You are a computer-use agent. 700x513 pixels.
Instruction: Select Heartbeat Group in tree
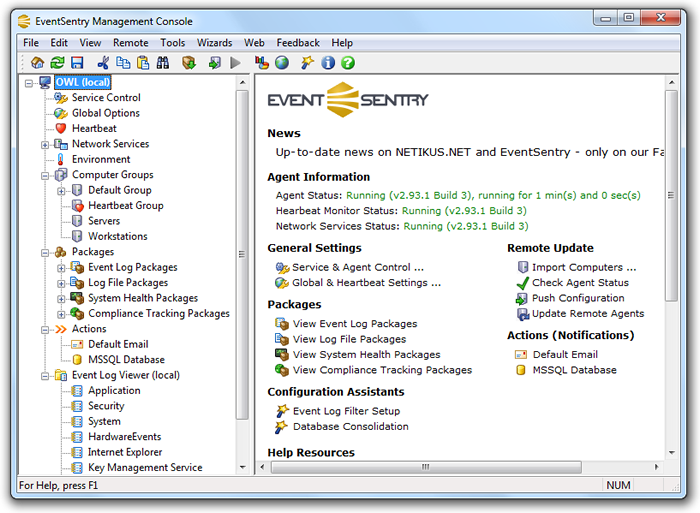[126, 206]
